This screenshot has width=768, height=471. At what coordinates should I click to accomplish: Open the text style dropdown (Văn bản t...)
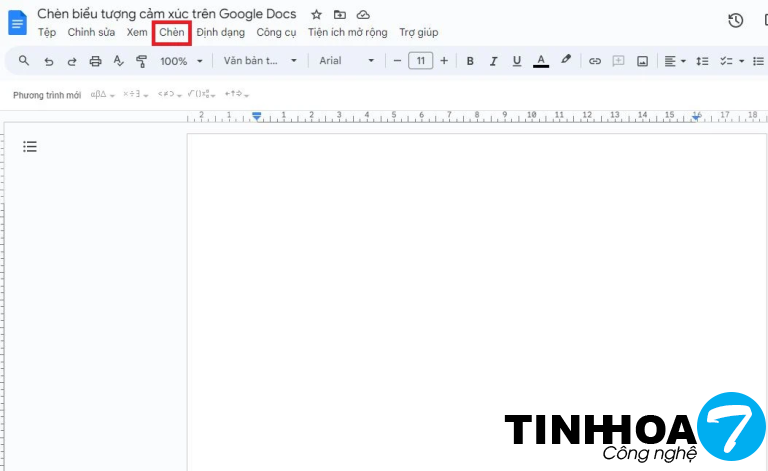pos(260,61)
